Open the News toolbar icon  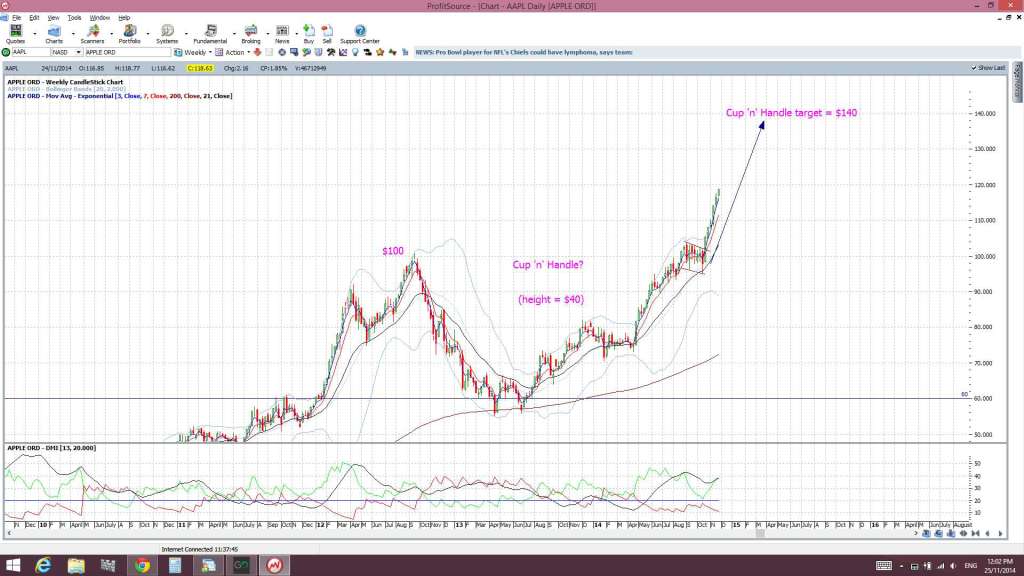point(282,31)
